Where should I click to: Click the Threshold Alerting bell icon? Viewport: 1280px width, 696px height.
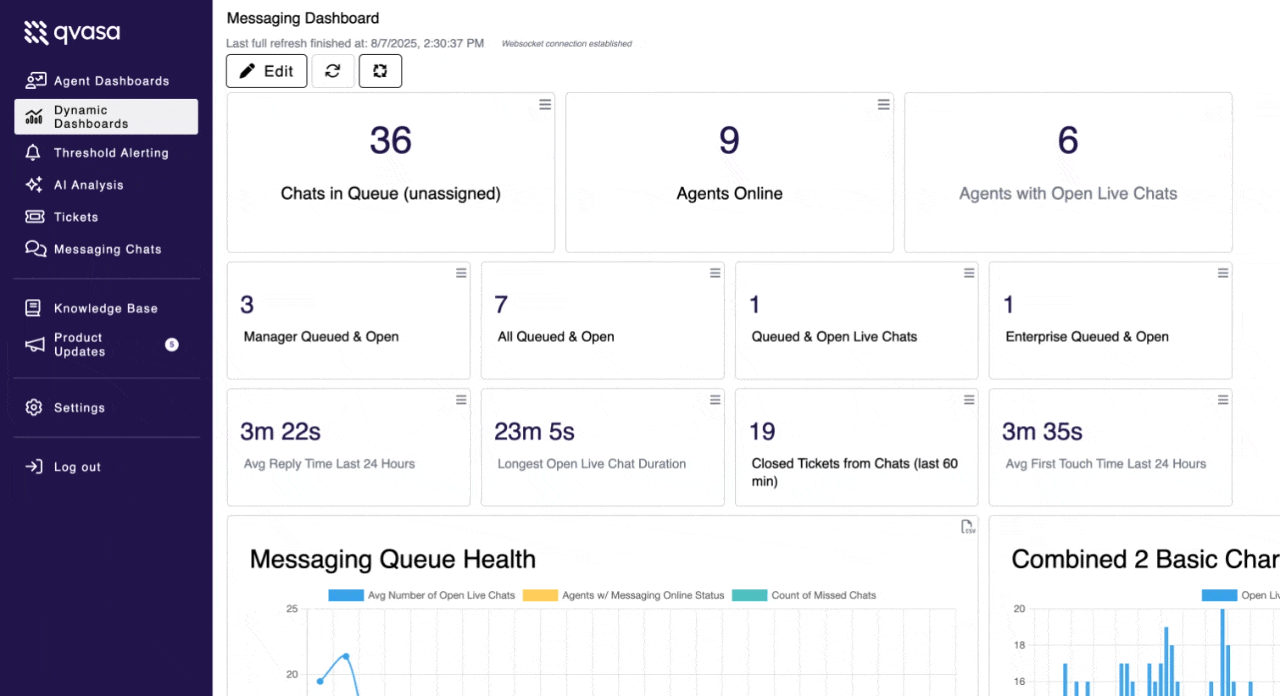tap(35, 152)
